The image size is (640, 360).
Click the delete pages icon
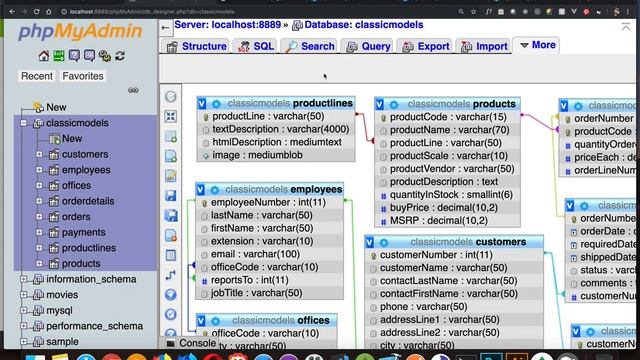click(x=171, y=236)
